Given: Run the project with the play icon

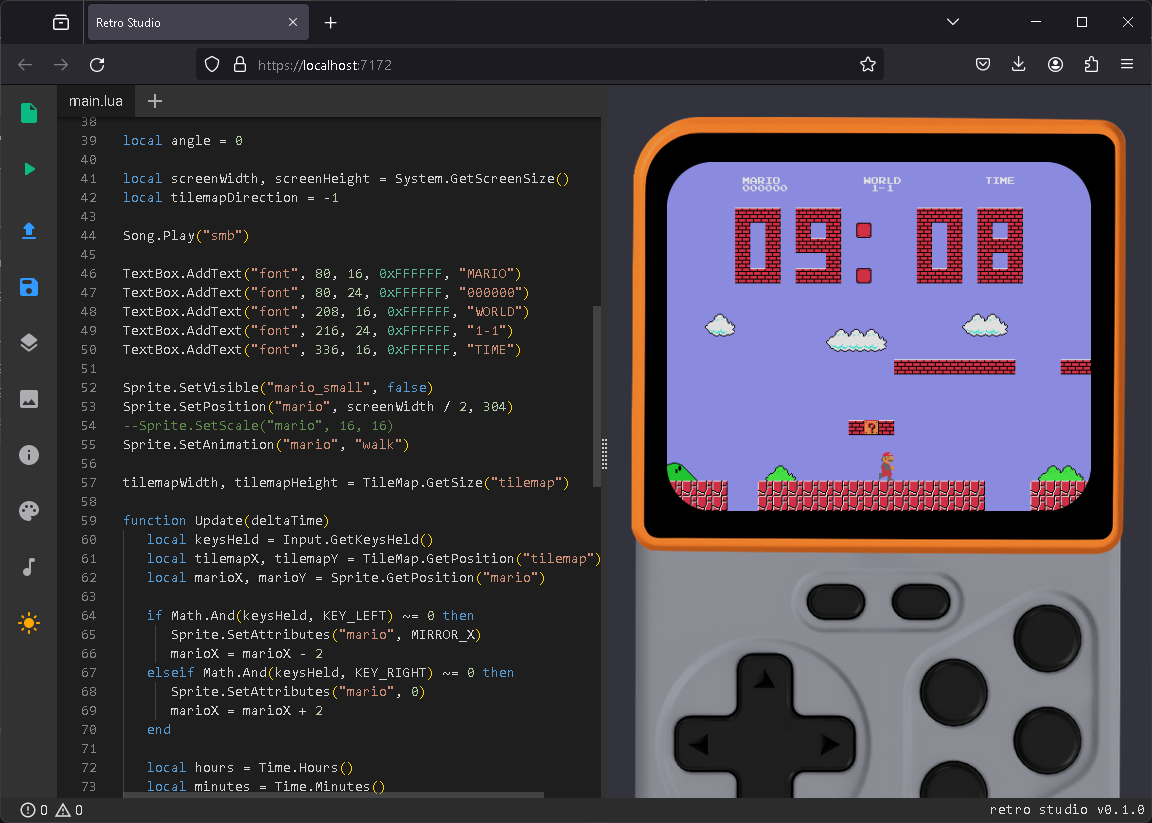Looking at the screenshot, I should point(29,169).
